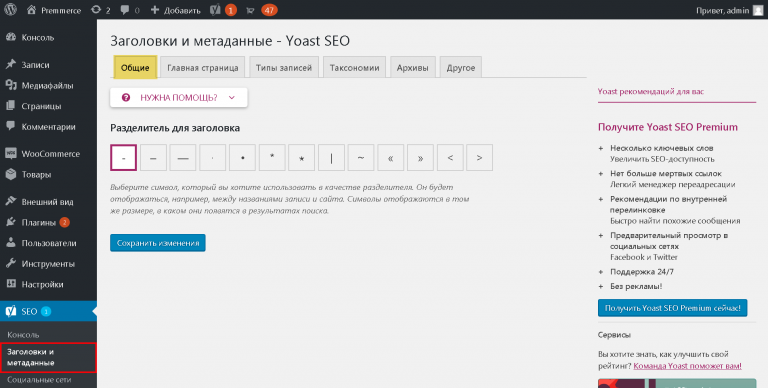768x388 pixels.
Task: Expand the НУЖНА ПОМОЩЬ? help panel
Action: pos(179,97)
